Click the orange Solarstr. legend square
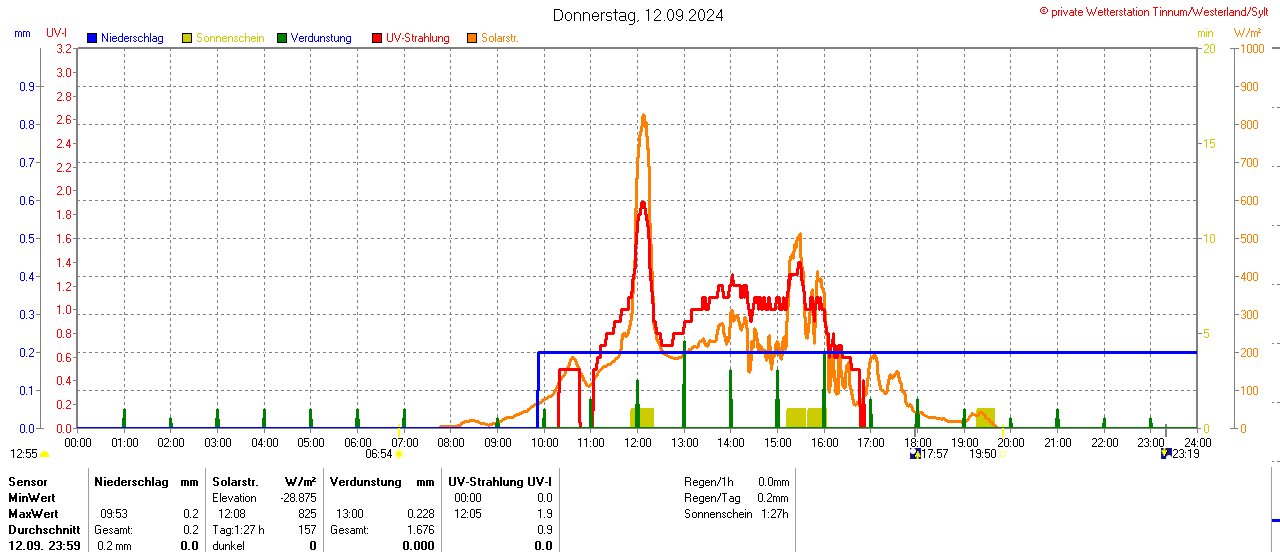Viewport: 1280px width, 552px height. [x=472, y=38]
